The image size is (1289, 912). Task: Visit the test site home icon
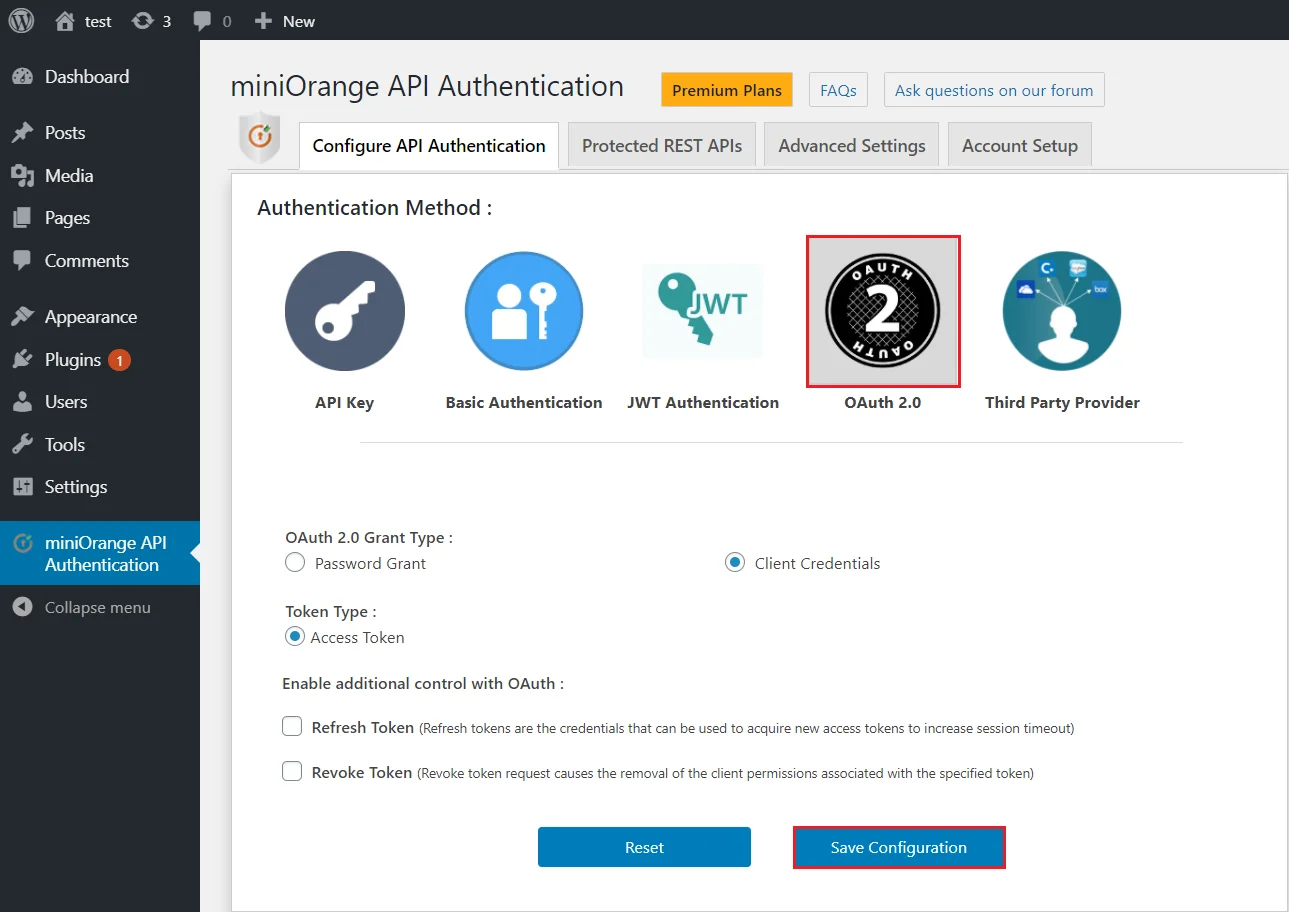(x=65, y=20)
